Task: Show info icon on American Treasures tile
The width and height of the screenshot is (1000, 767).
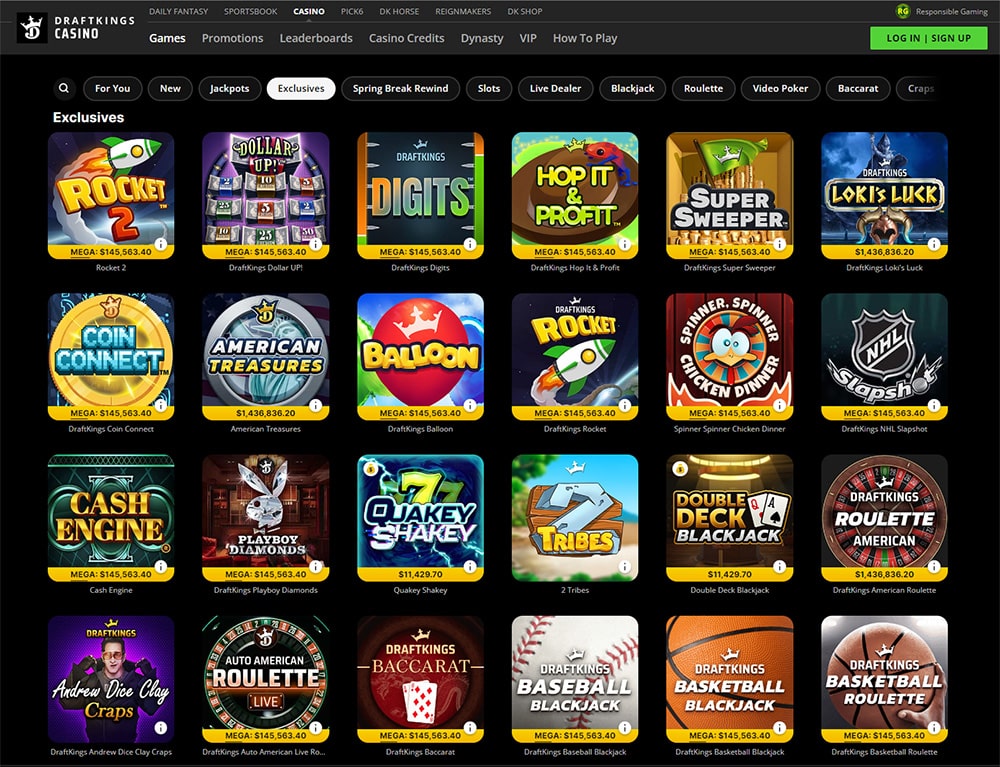Action: (x=316, y=405)
